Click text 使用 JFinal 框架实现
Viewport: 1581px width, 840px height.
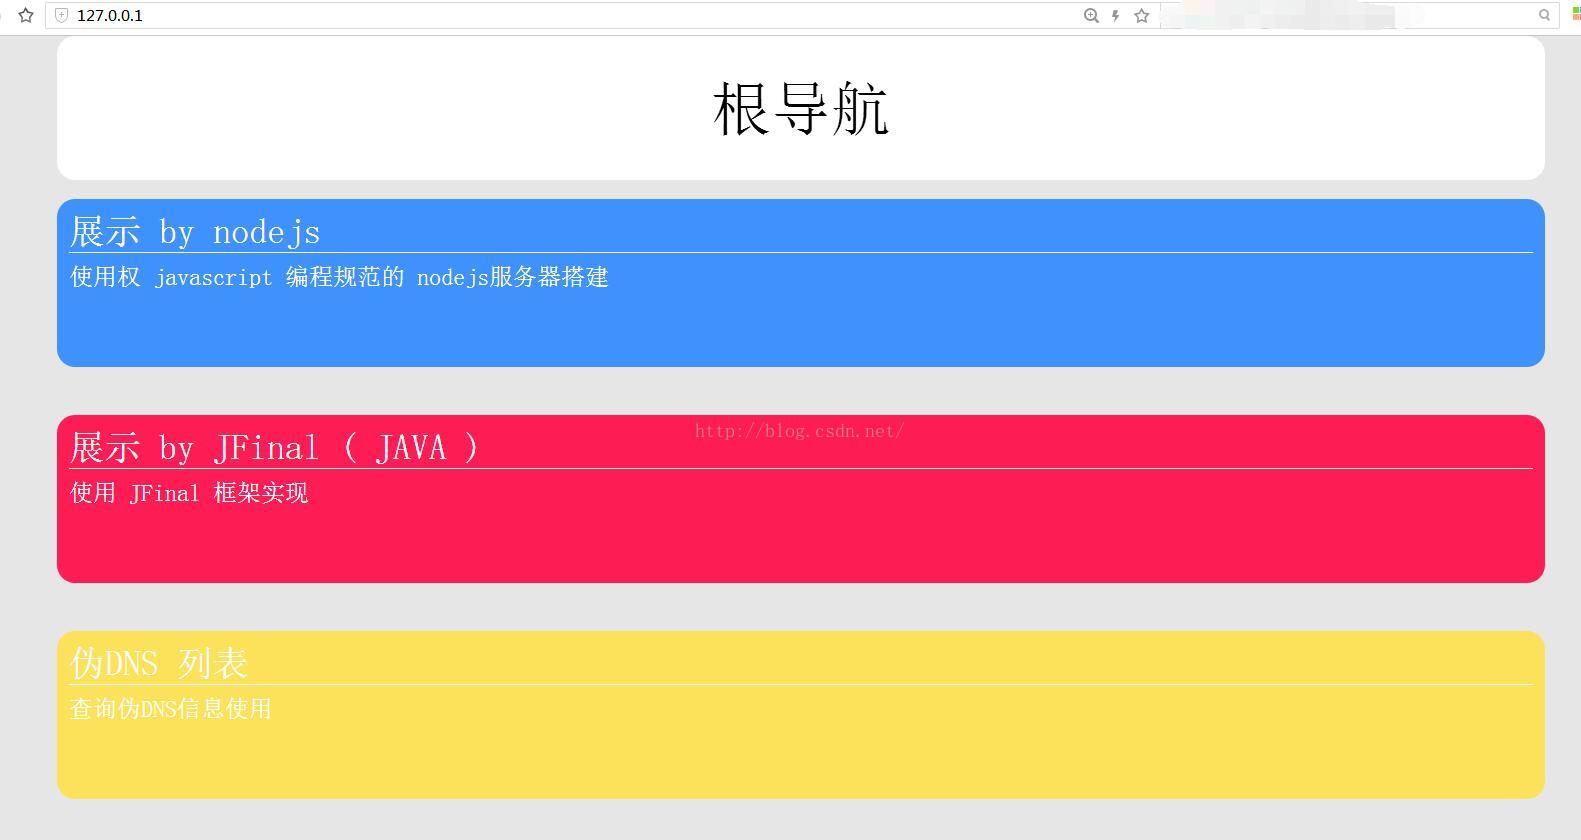189,493
